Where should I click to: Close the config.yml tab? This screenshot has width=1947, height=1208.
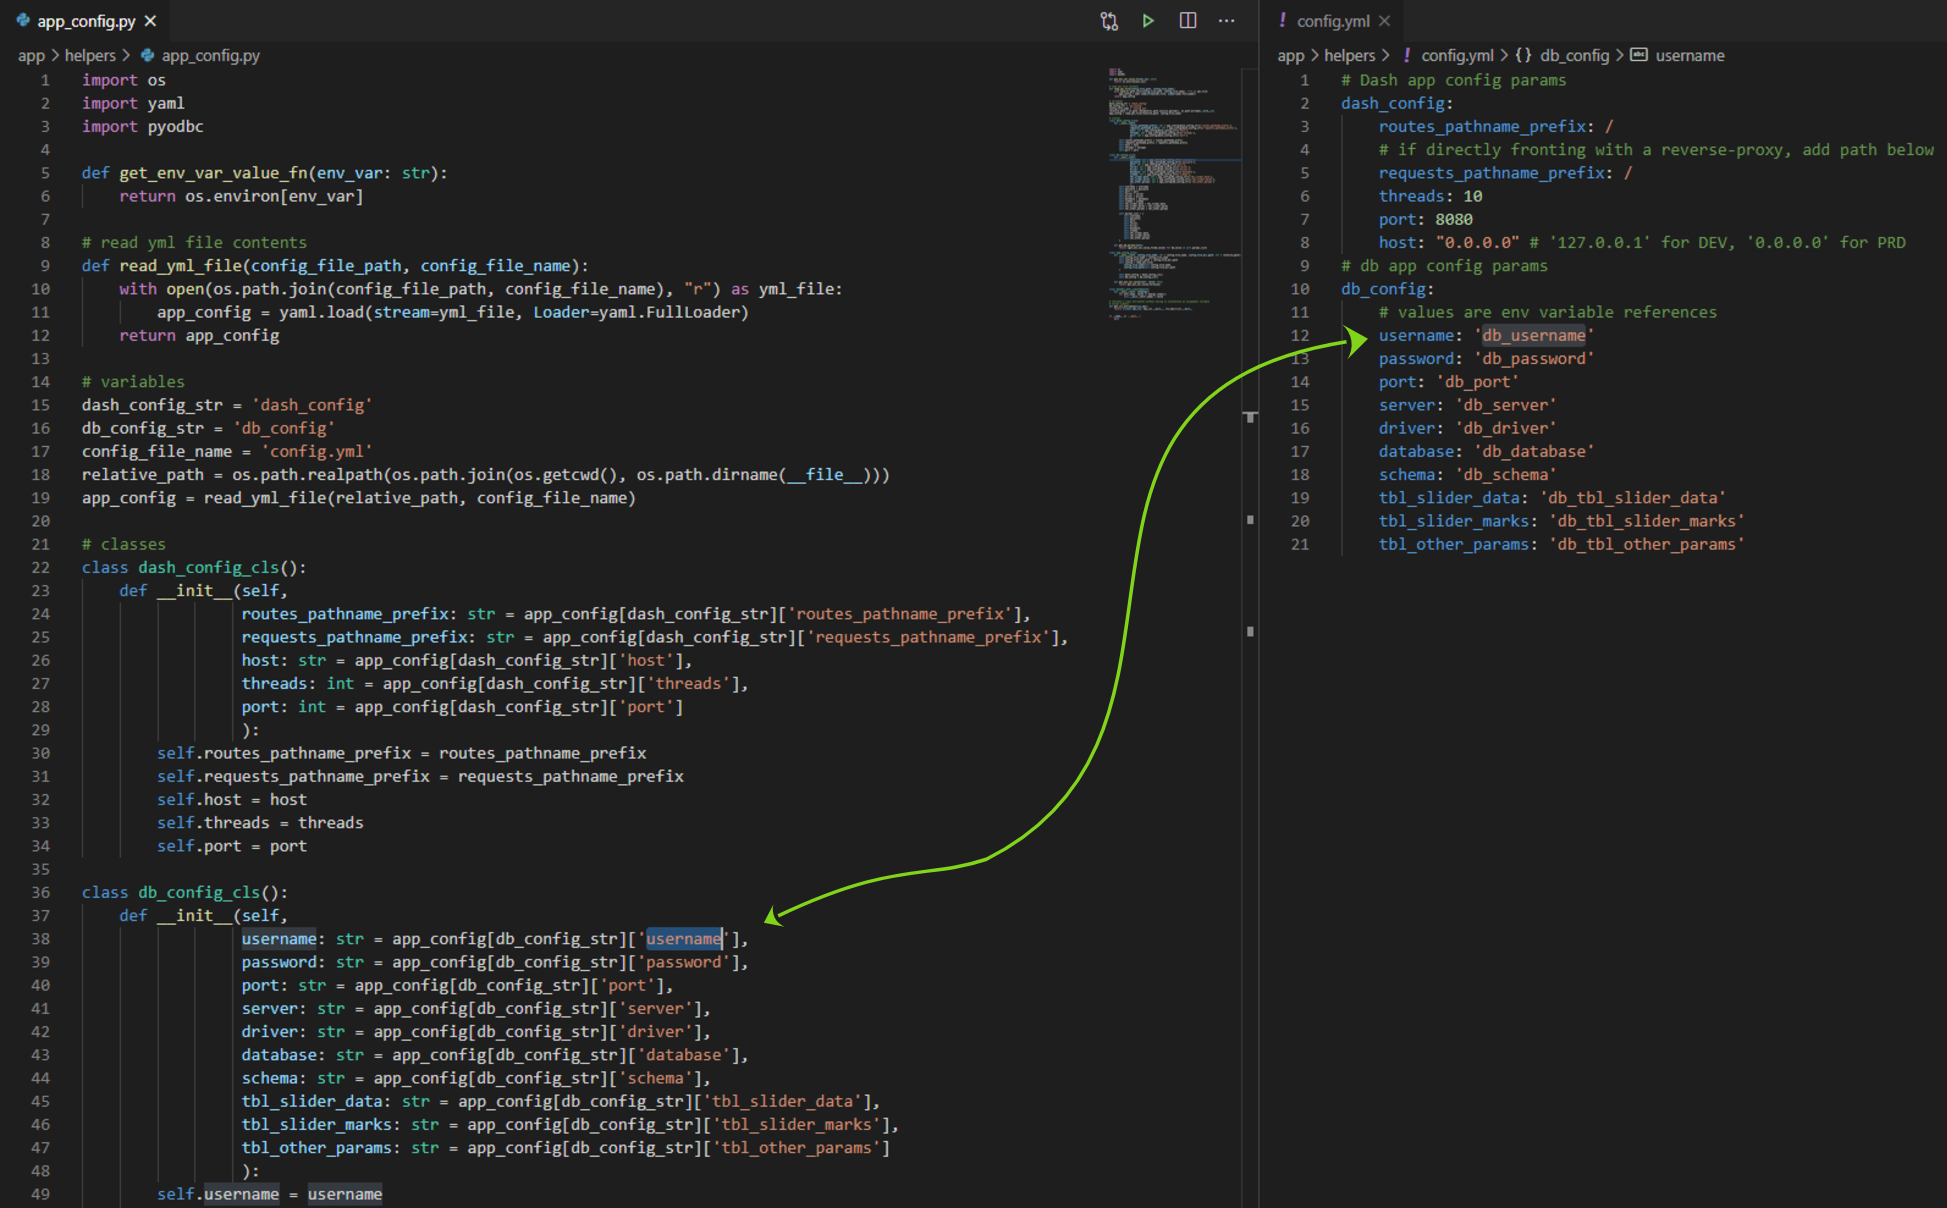(1384, 21)
